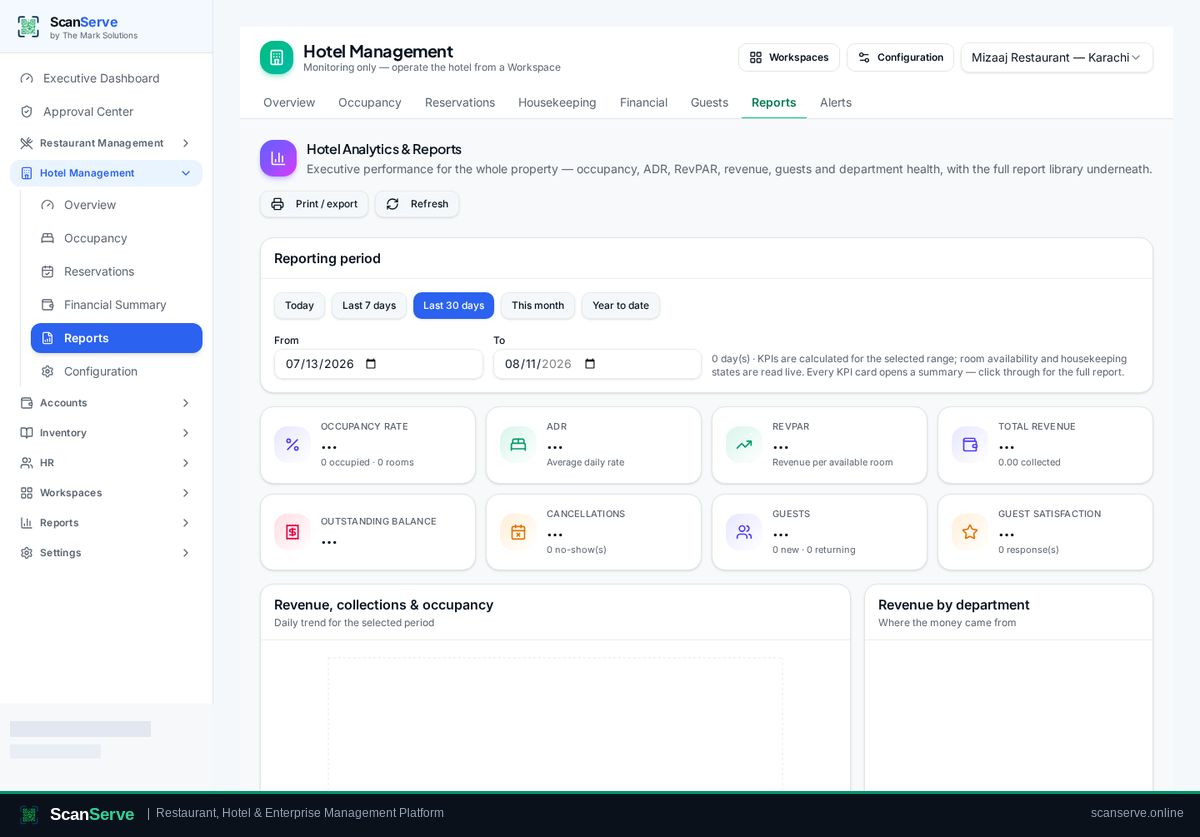Select the Today period option

click(x=299, y=306)
